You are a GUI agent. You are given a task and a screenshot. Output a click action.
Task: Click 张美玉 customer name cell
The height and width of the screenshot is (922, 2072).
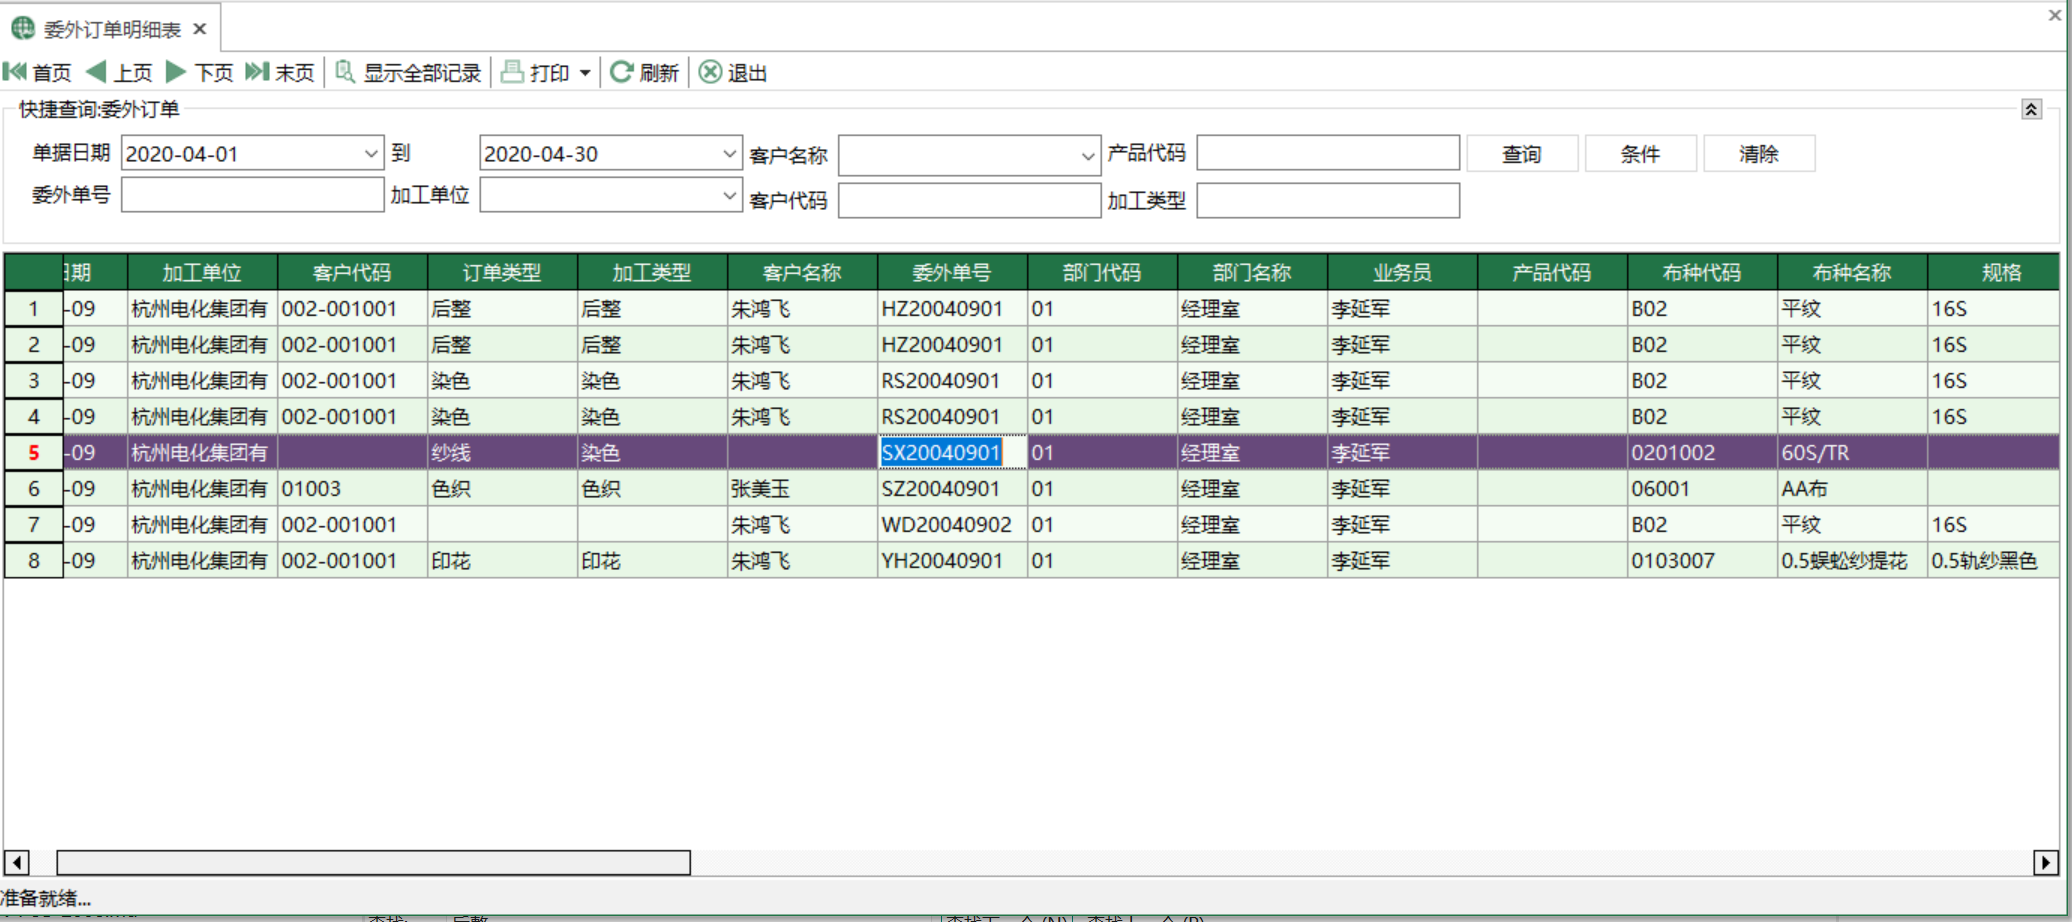tap(802, 488)
